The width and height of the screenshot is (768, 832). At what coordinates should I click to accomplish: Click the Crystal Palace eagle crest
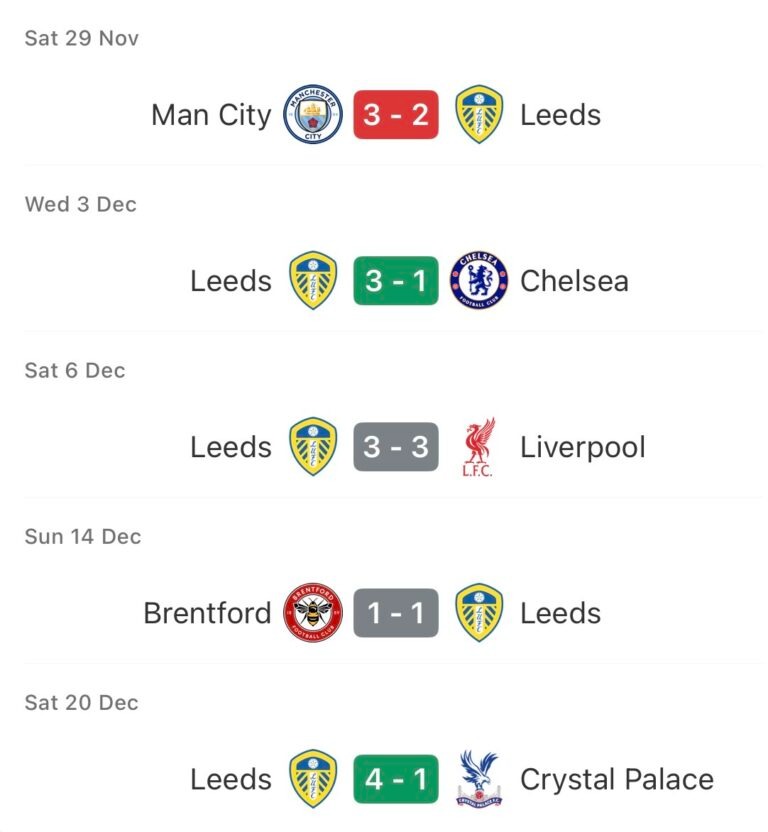click(x=479, y=779)
